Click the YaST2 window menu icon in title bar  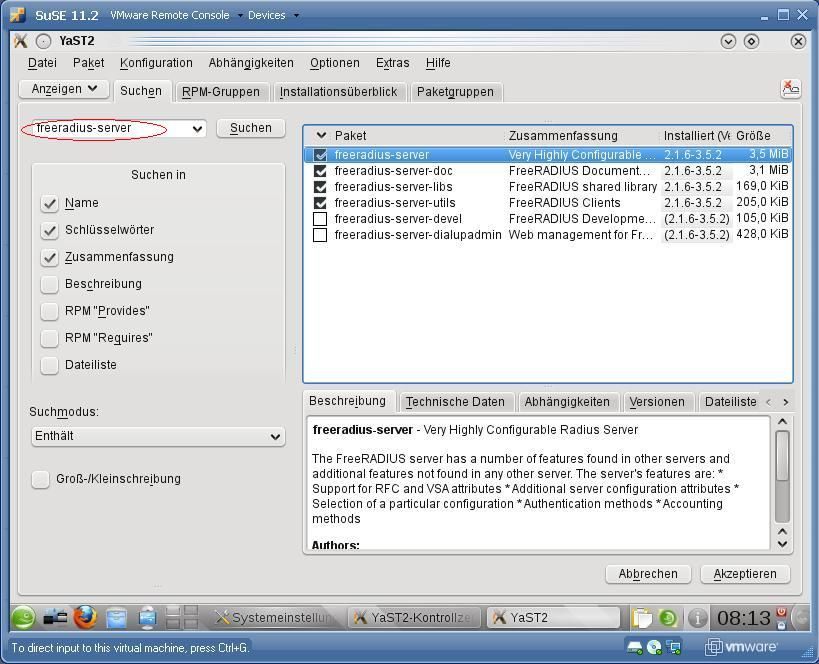pyautogui.click(x=21, y=41)
